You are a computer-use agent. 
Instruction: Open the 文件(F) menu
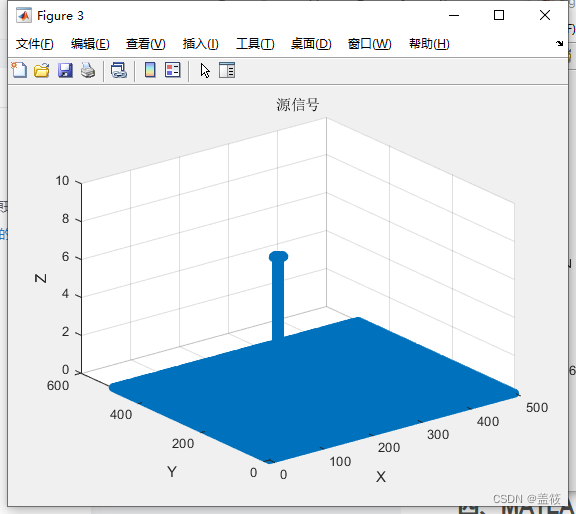(35, 44)
